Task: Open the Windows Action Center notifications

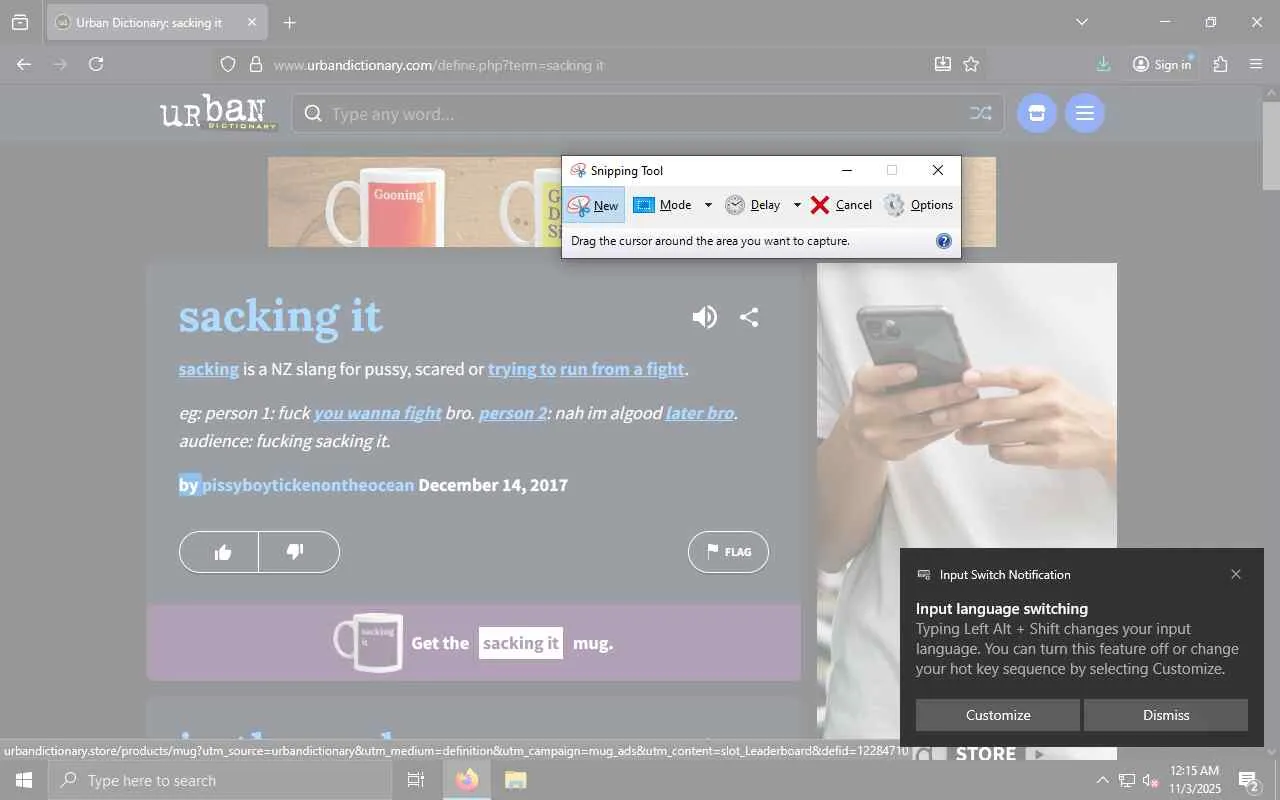Action: point(1249,780)
